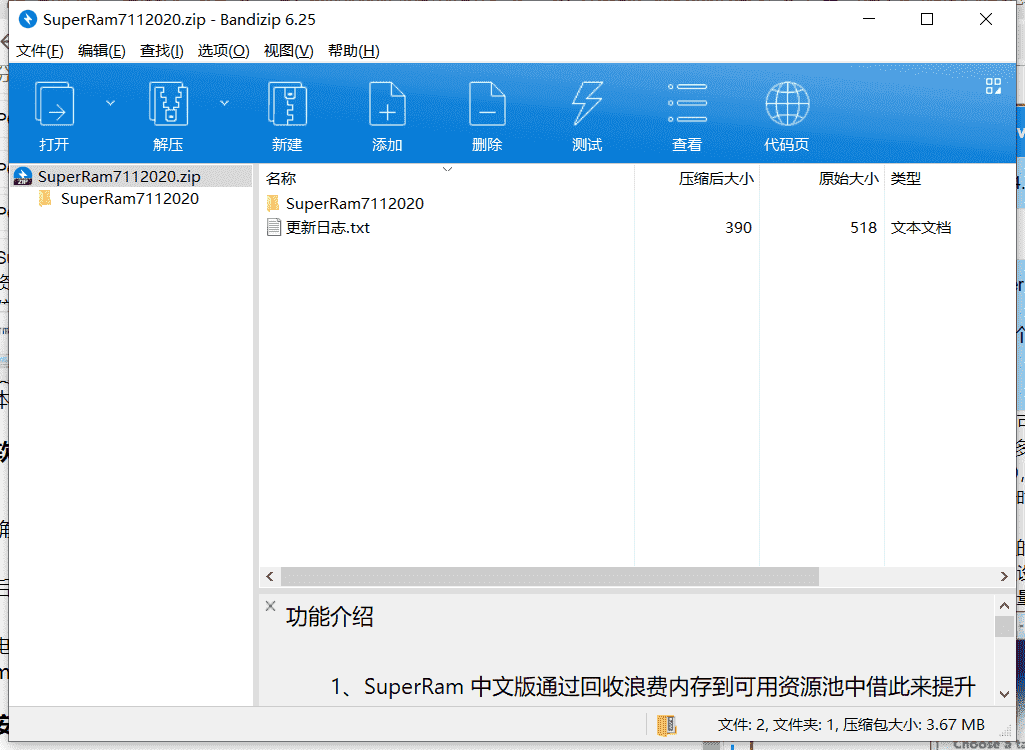The height and width of the screenshot is (750, 1025).
Task: Click the Extract (解压) toolbar icon
Action: [168, 103]
